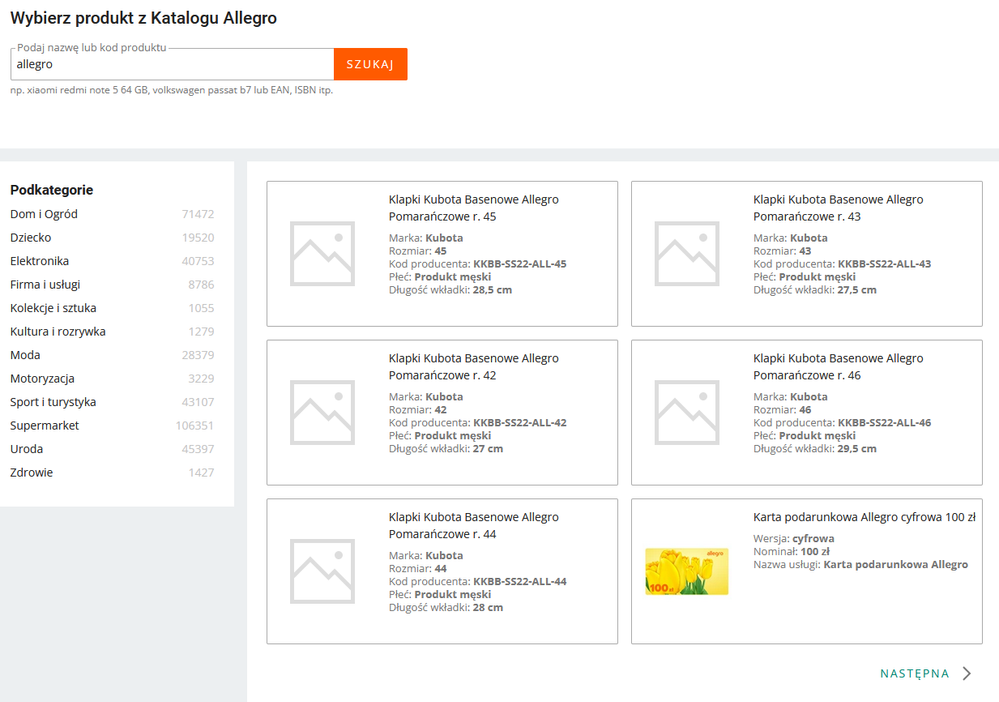Filter by the Supermarket subcategory
The image size is (999, 702).
pyautogui.click(x=45, y=426)
